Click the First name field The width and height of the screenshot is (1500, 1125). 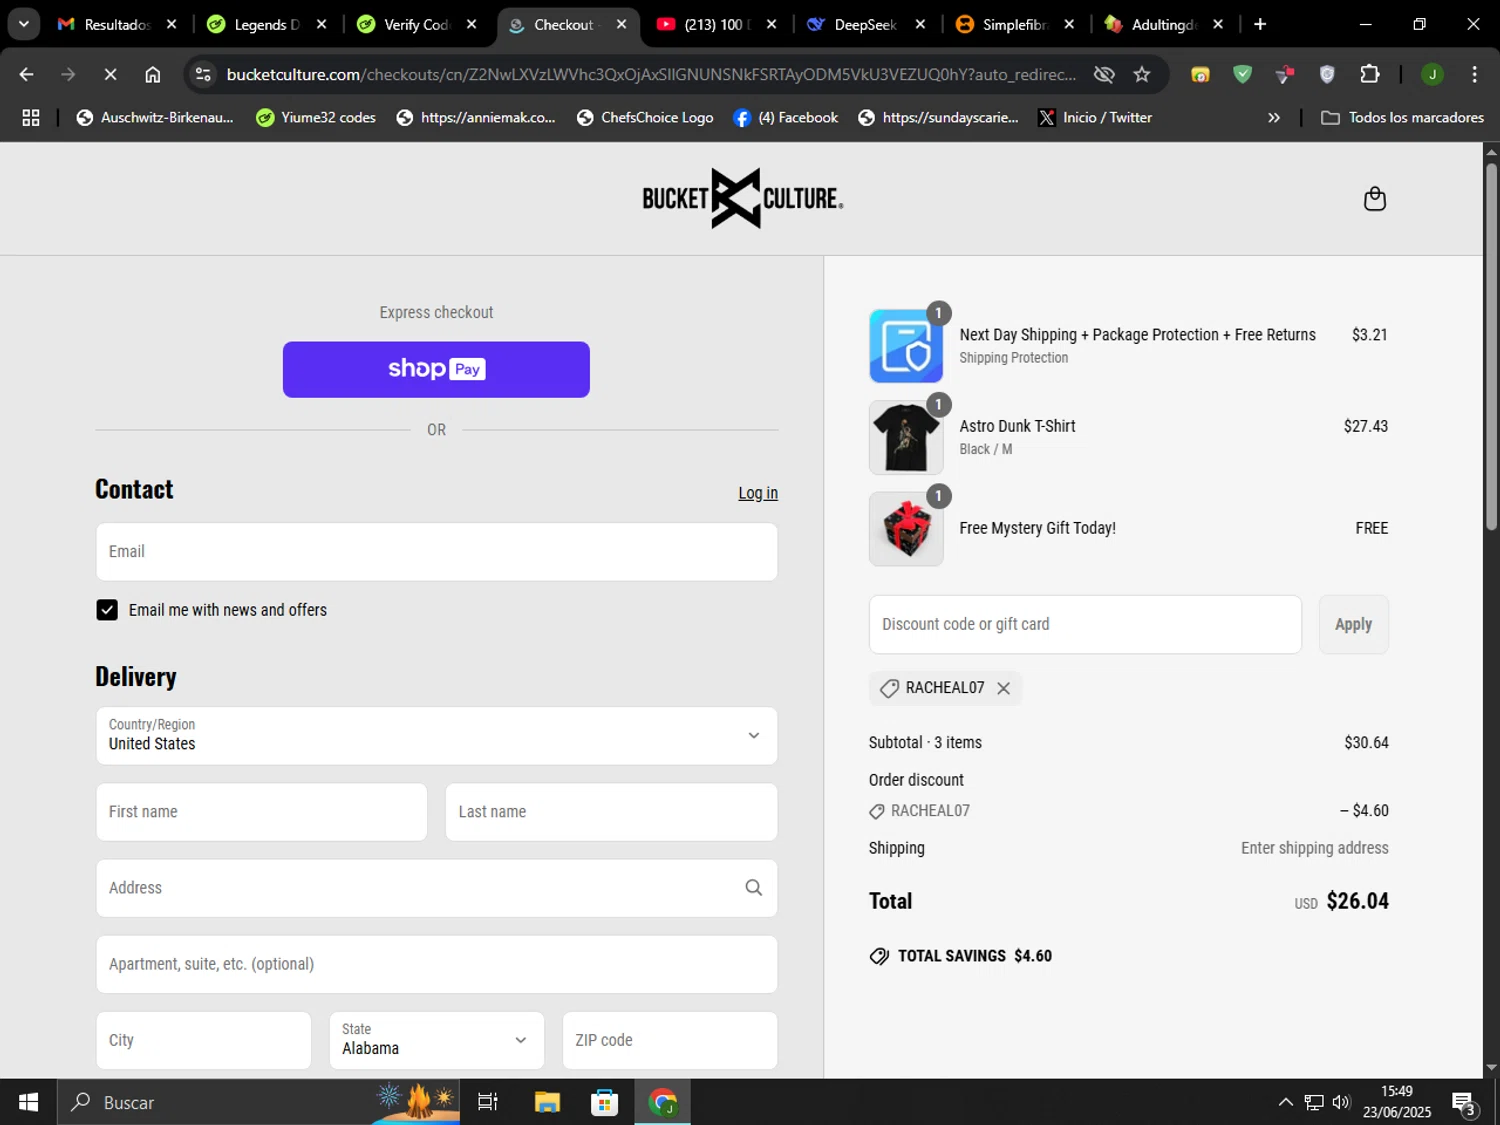tap(262, 812)
